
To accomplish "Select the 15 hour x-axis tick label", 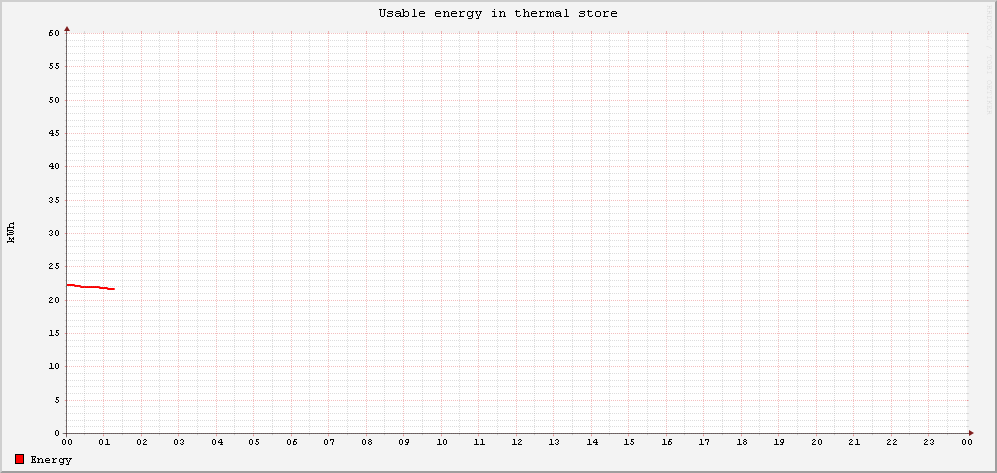I will [x=629, y=442].
